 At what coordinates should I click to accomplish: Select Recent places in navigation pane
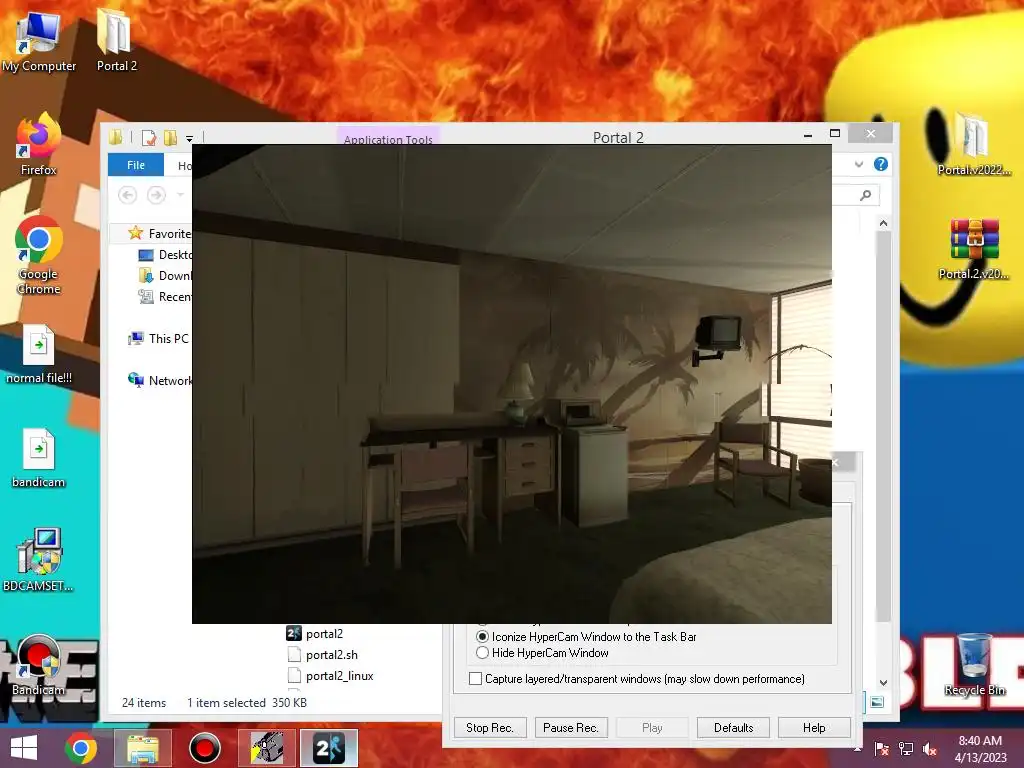point(165,296)
